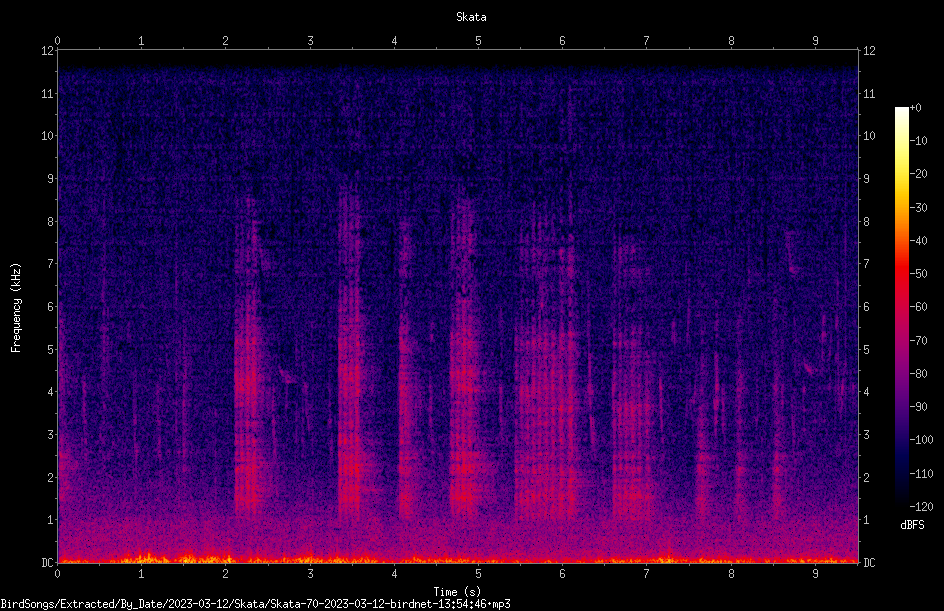Click the mp3 file path text at bottom
The height and width of the screenshot is (611, 944).
(255, 604)
